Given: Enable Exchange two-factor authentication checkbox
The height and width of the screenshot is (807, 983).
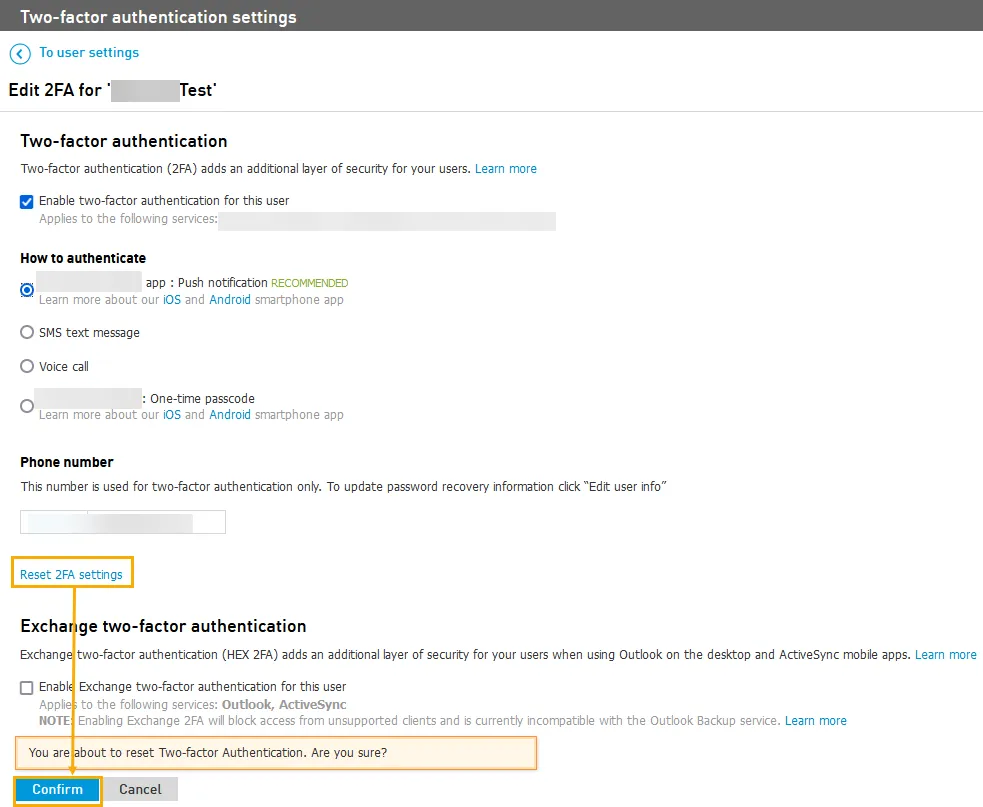Looking at the screenshot, I should [26, 688].
